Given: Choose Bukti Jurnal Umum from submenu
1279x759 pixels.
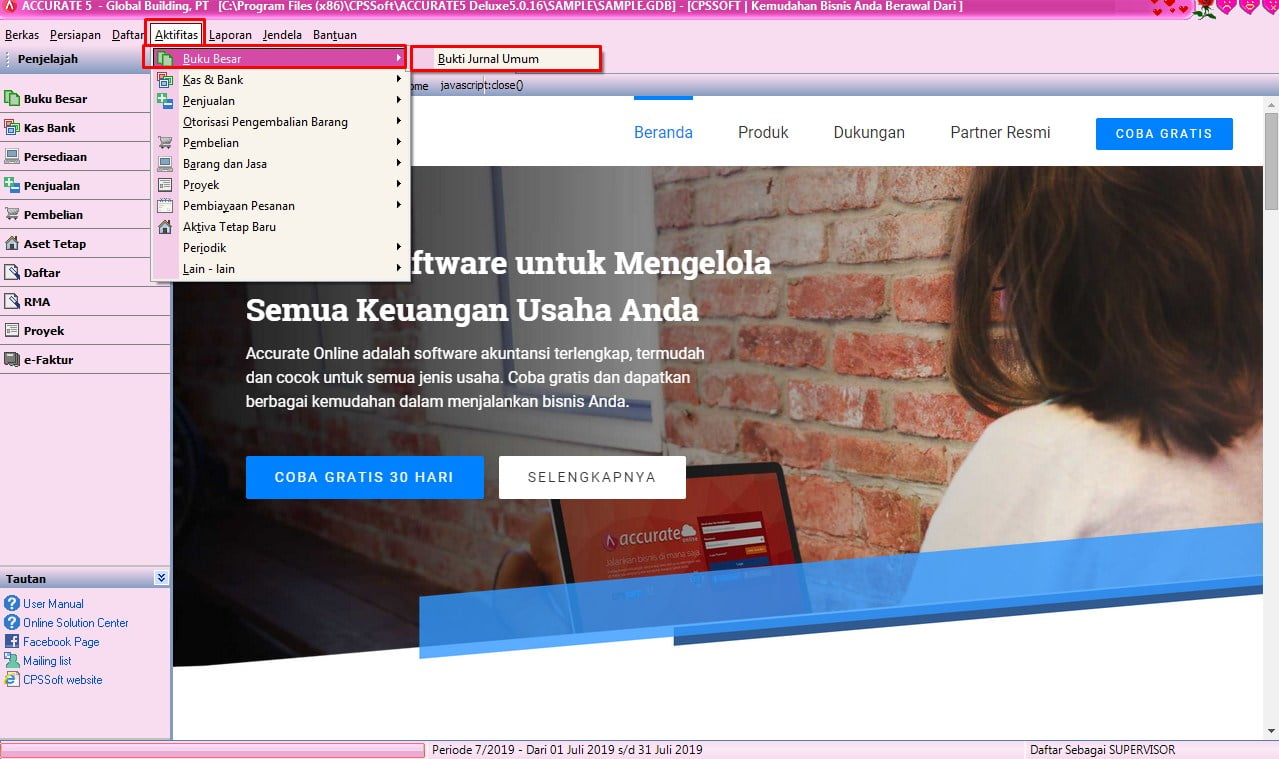Looking at the screenshot, I should (x=488, y=59).
